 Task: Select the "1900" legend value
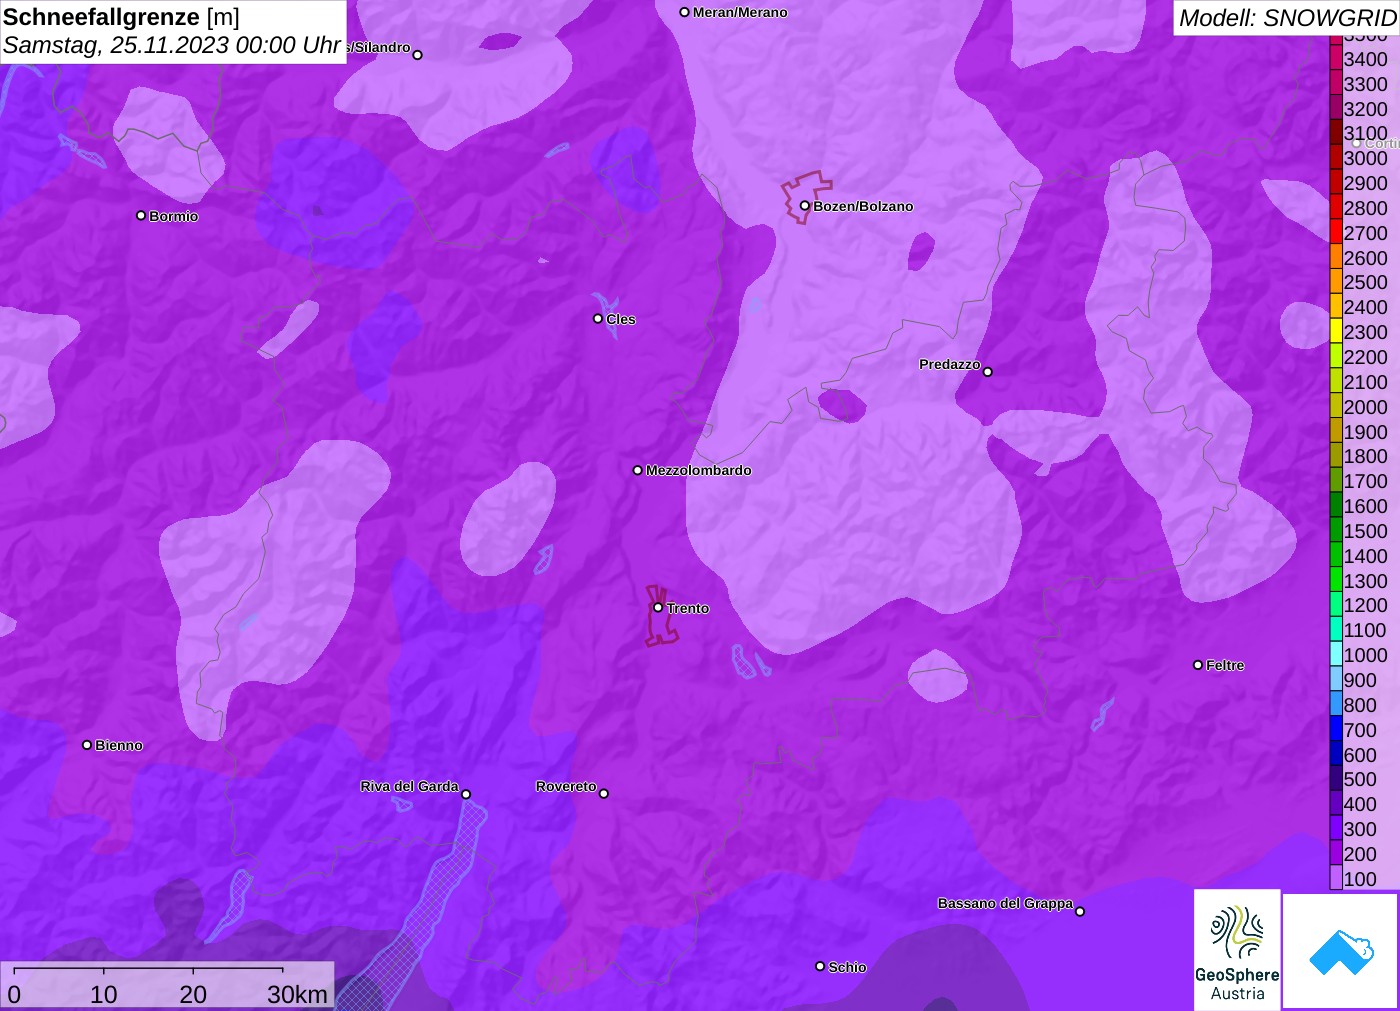point(1365,432)
